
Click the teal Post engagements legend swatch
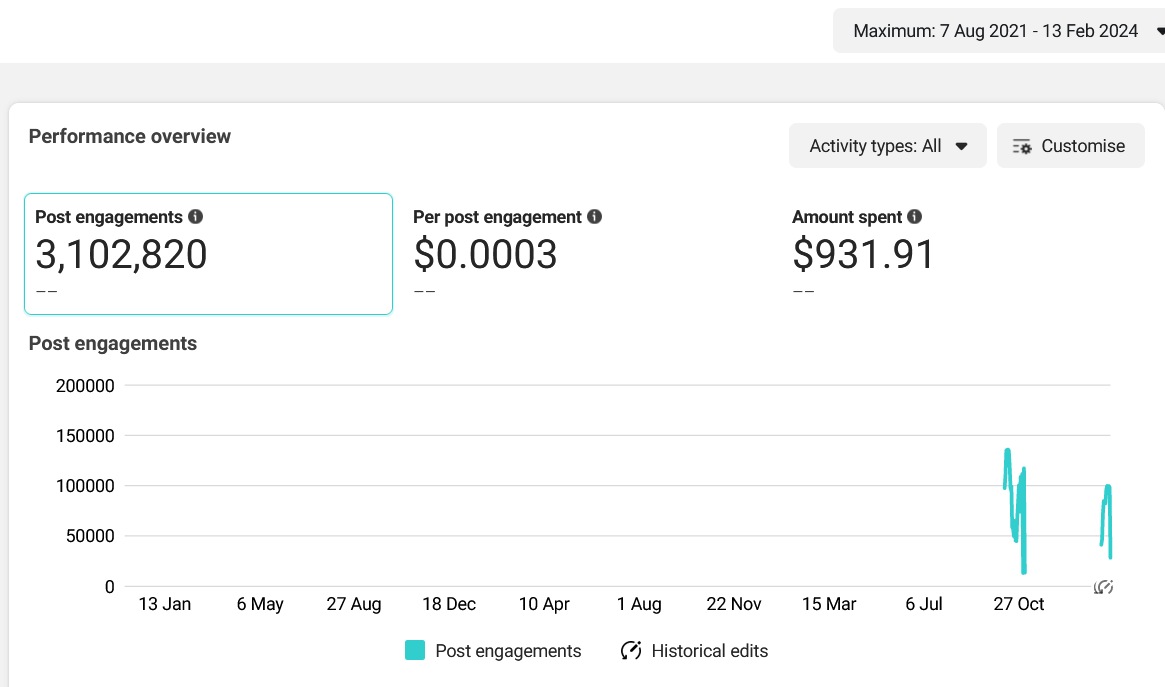pos(415,651)
